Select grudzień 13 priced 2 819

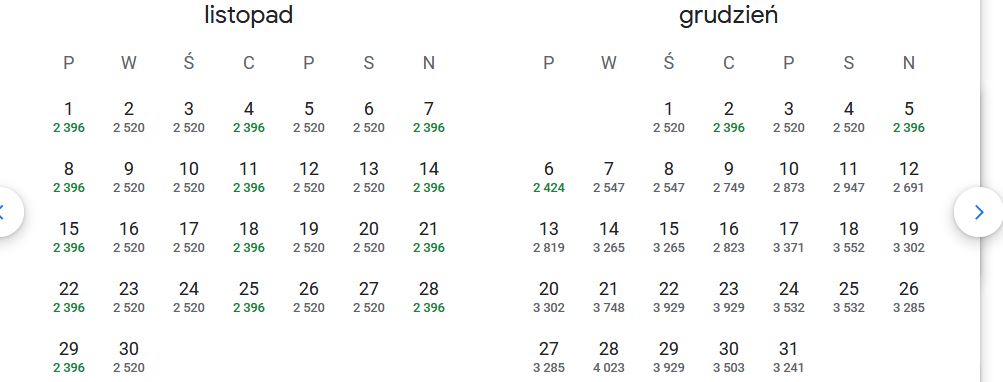click(x=549, y=237)
